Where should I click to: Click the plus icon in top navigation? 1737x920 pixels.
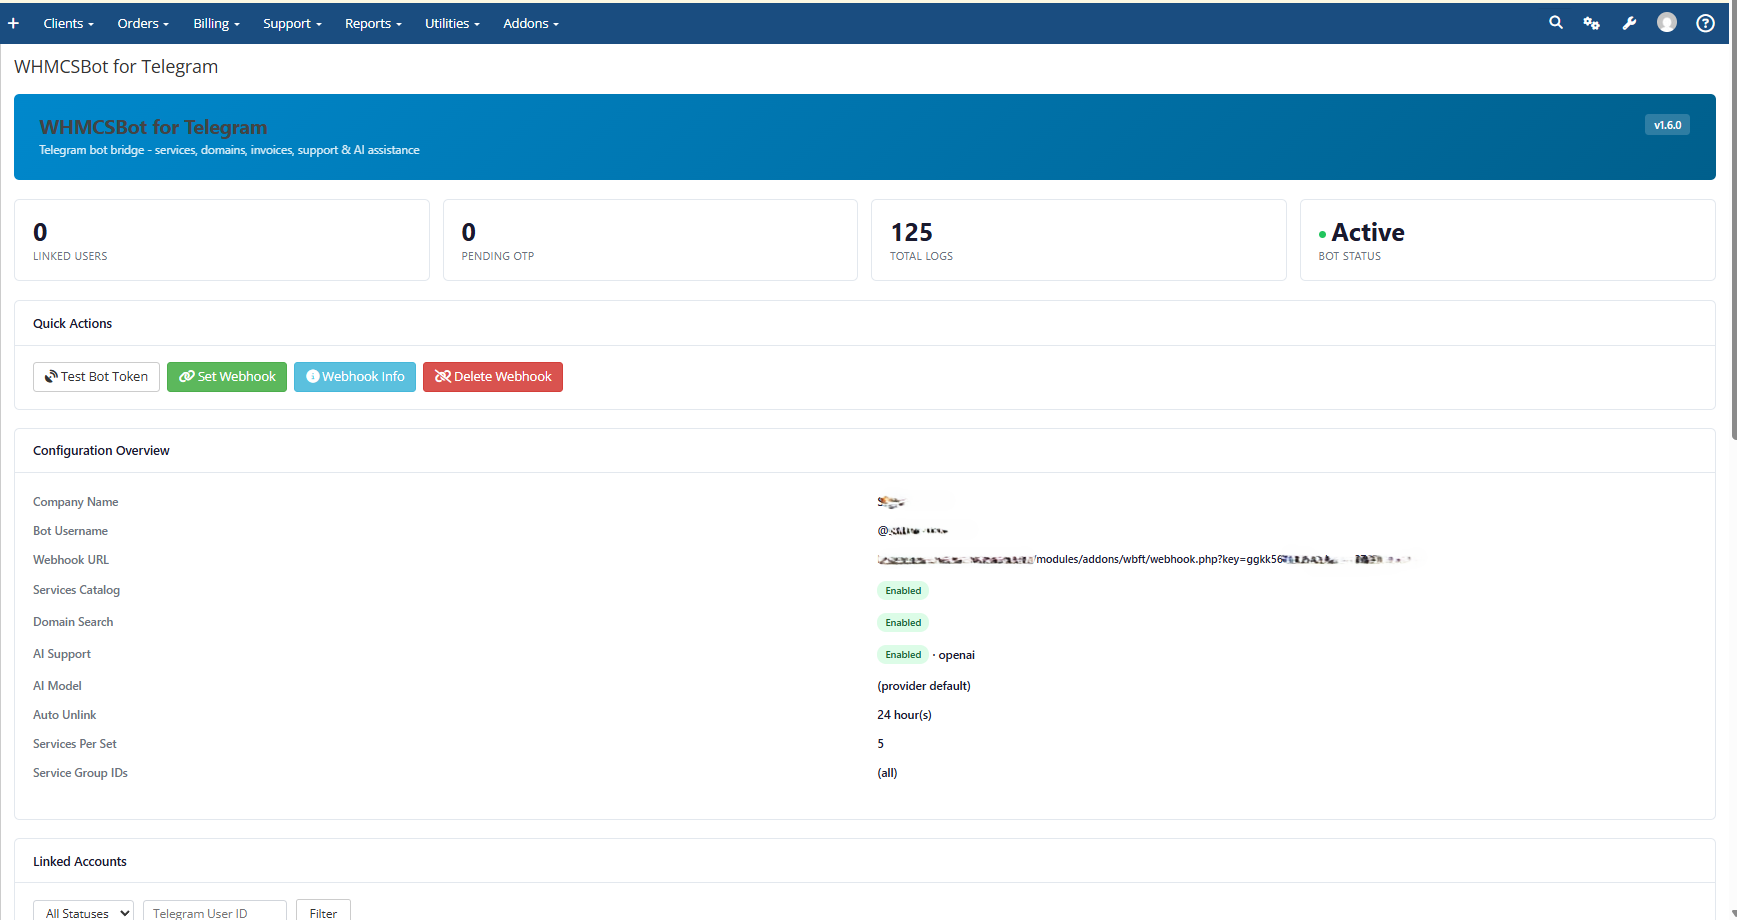tap(13, 23)
